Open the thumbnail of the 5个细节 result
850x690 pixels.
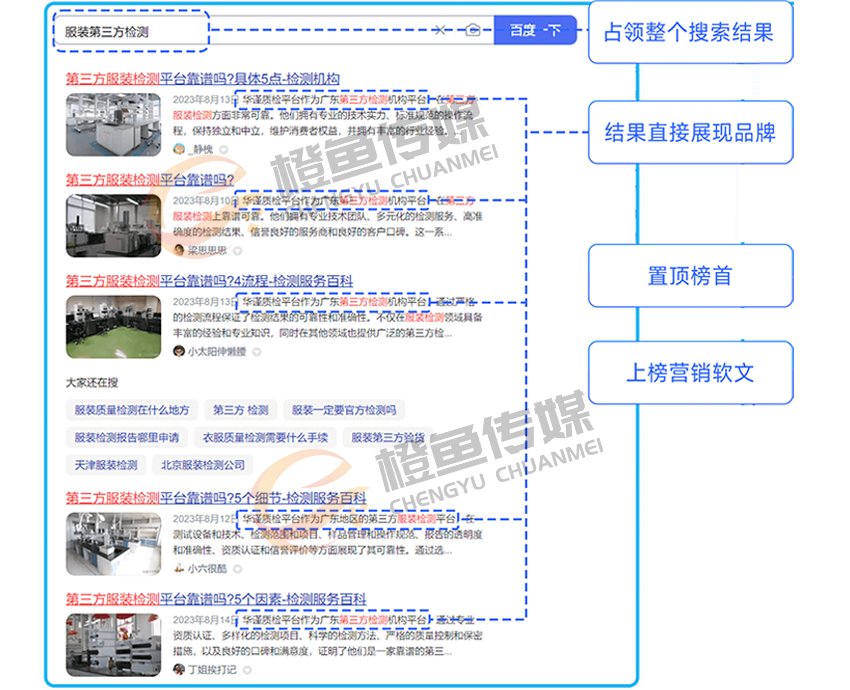113,544
